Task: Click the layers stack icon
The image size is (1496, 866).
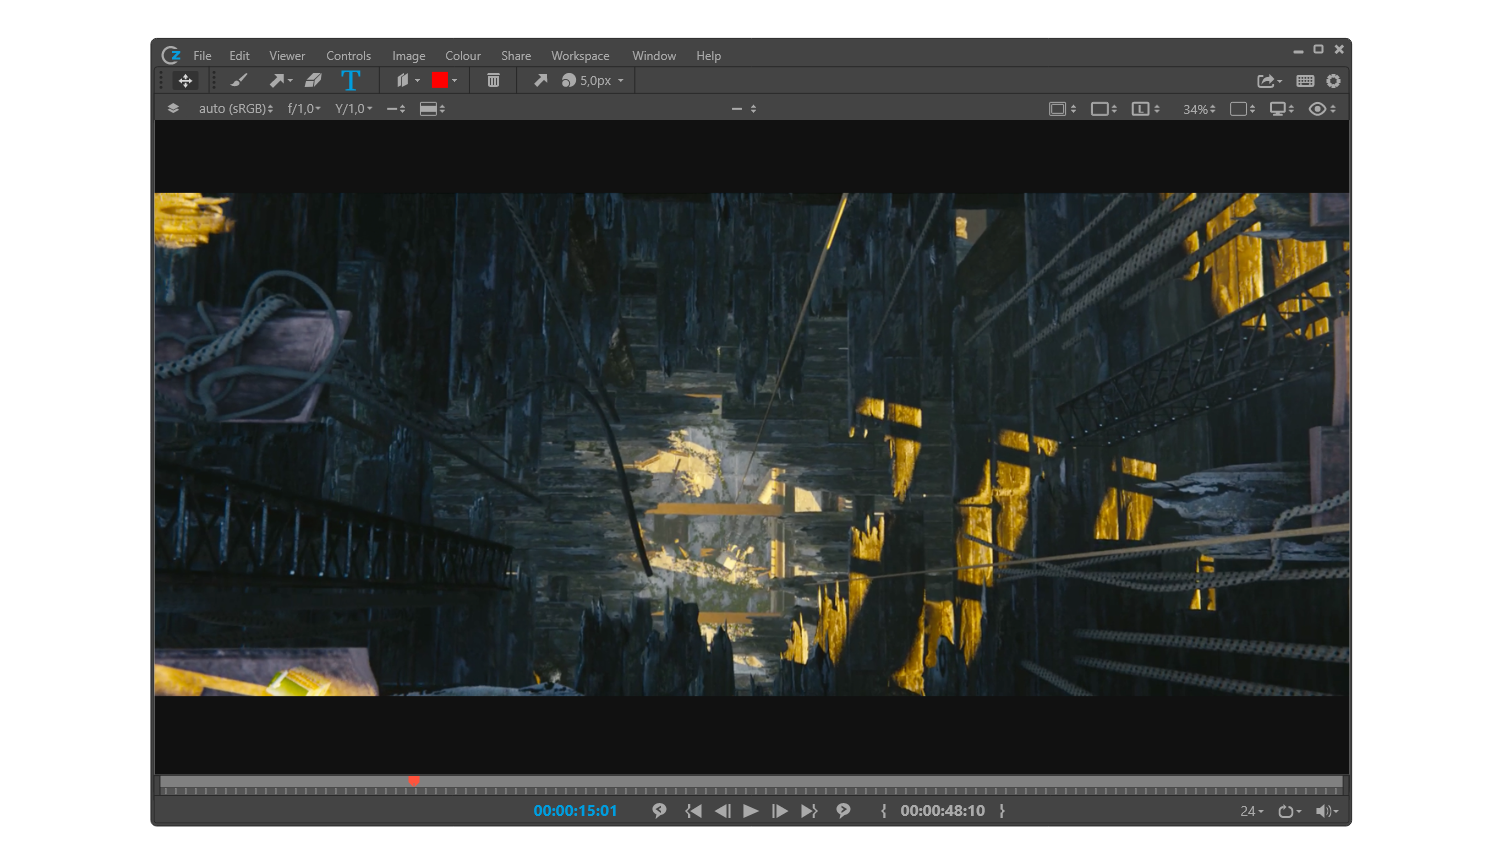Action: (173, 108)
